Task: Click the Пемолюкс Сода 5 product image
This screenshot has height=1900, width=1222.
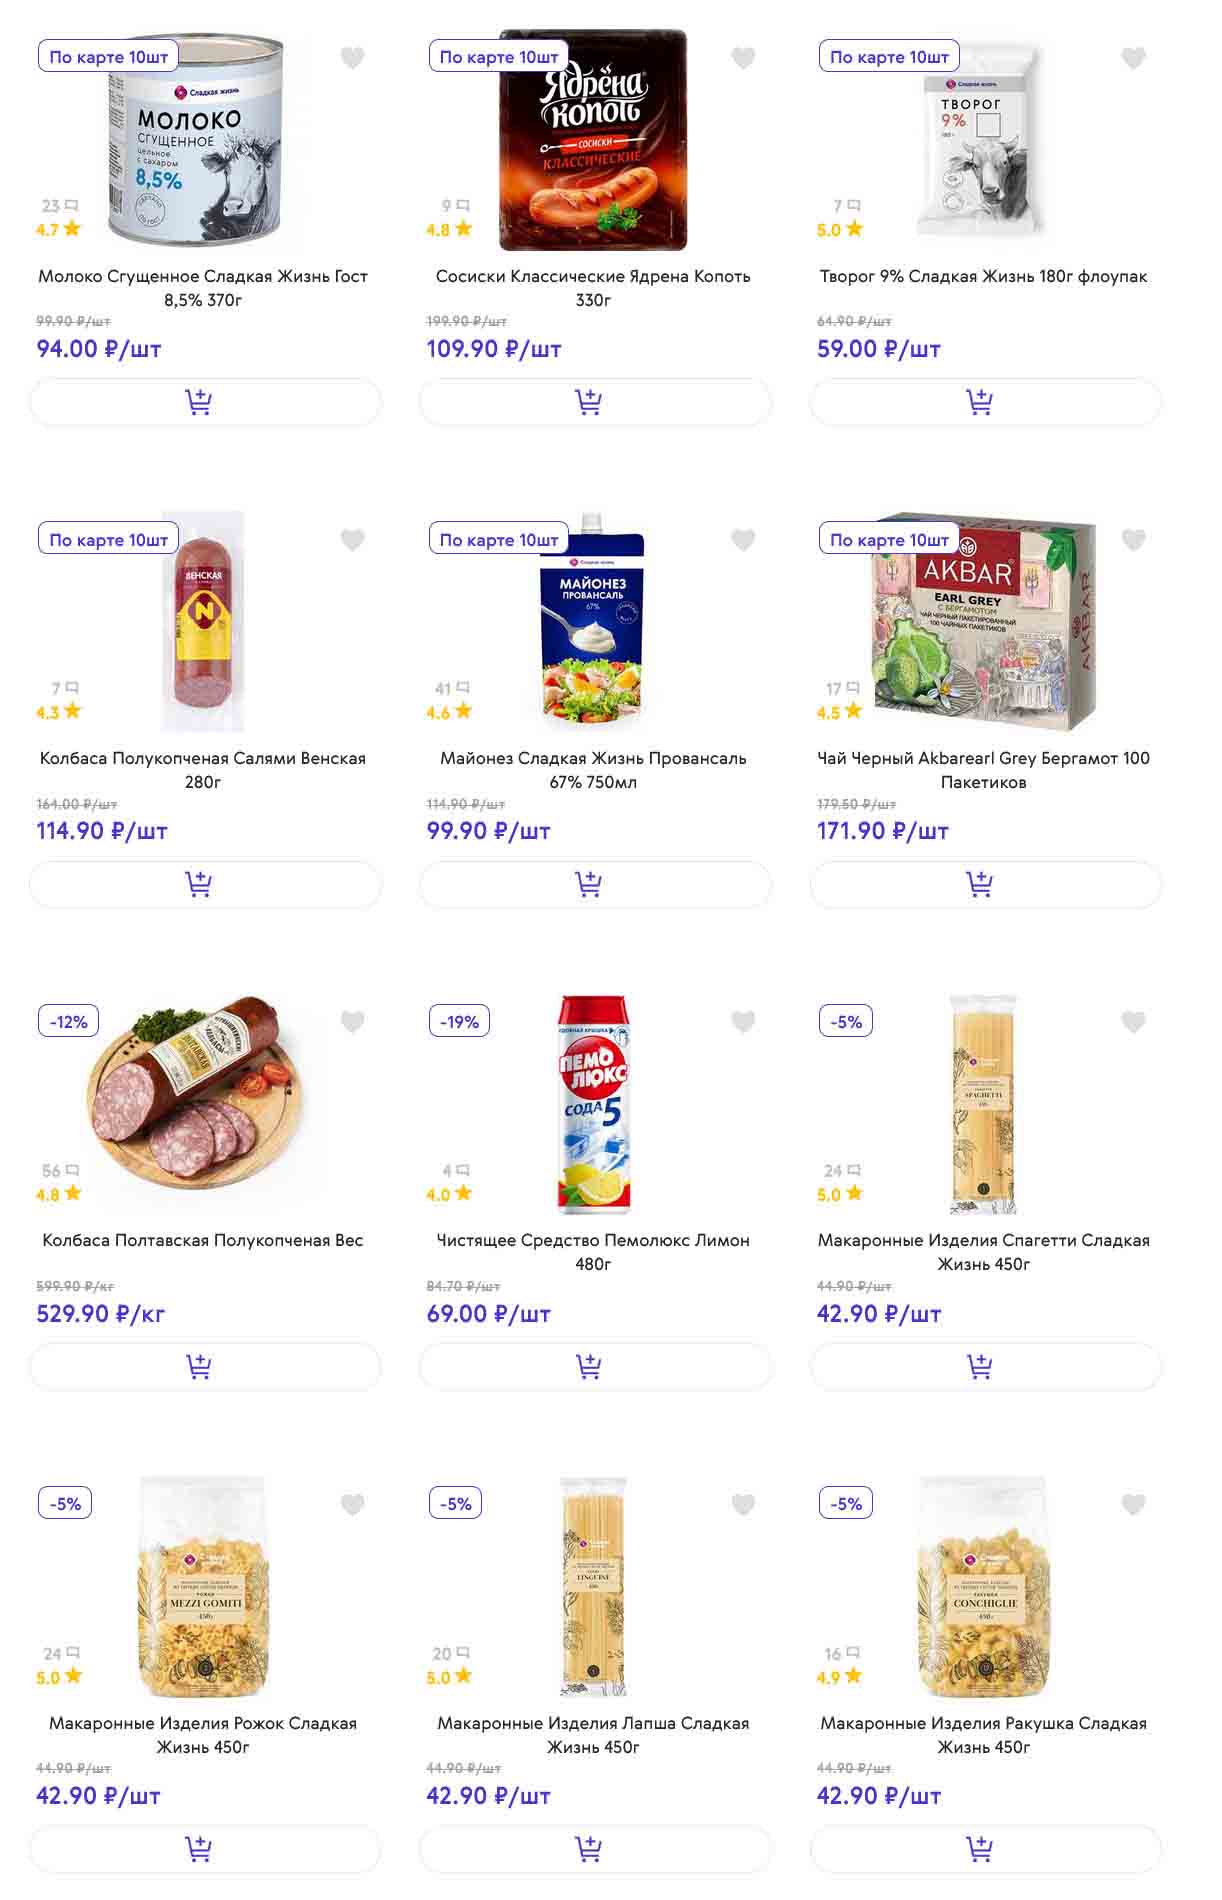Action: (x=593, y=1104)
